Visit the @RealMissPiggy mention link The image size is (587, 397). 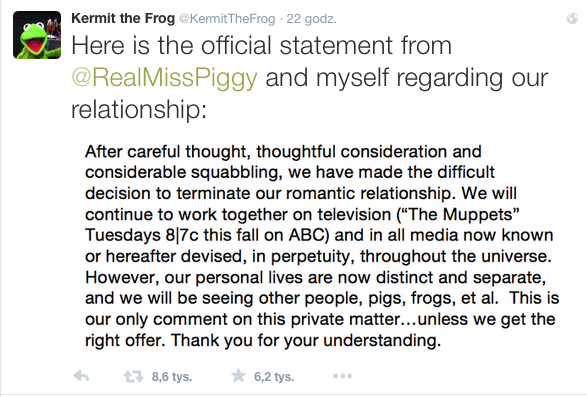click(164, 78)
